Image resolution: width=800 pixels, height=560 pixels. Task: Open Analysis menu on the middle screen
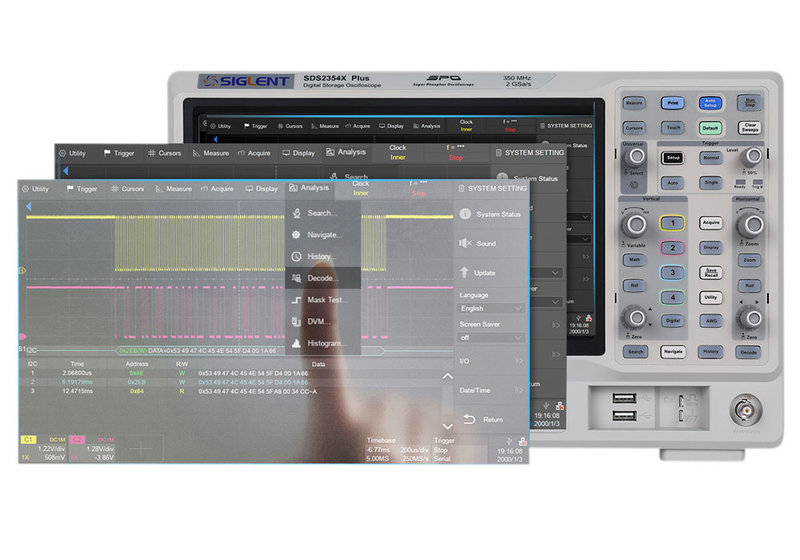coord(346,152)
